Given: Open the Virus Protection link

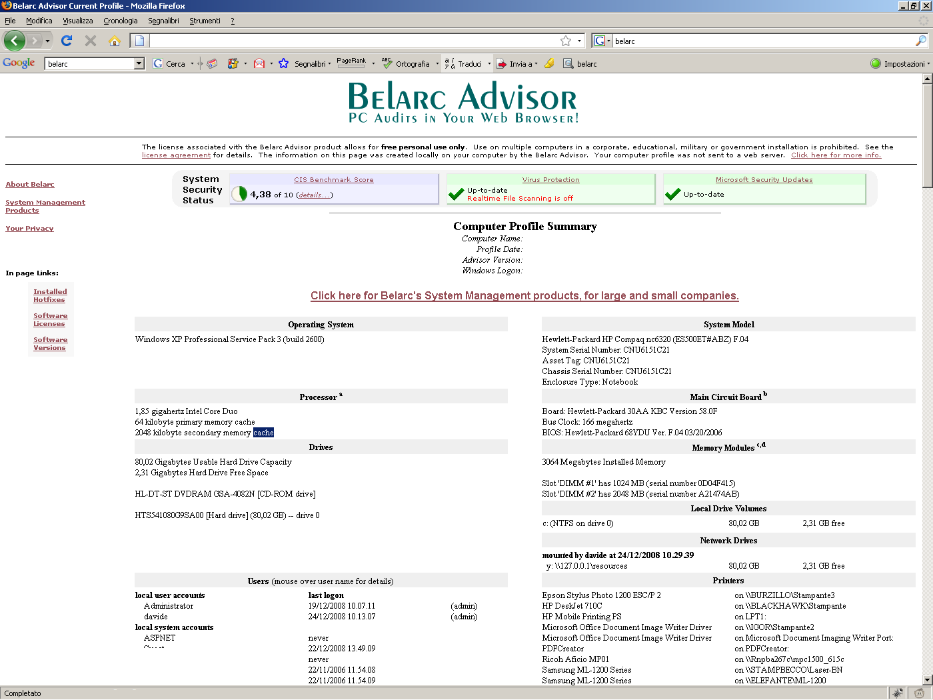Looking at the screenshot, I should [x=550, y=180].
